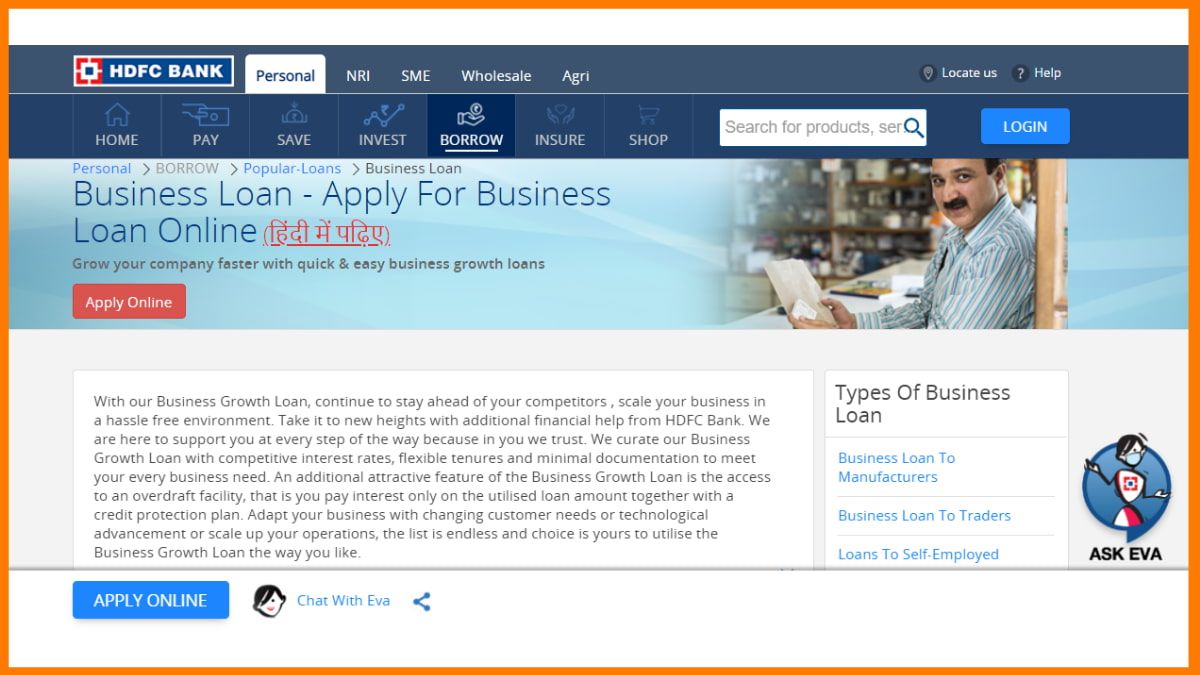Click the search magnifier icon
The width and height of the screenshot is (1200, 675).
[x=913, y=127]
